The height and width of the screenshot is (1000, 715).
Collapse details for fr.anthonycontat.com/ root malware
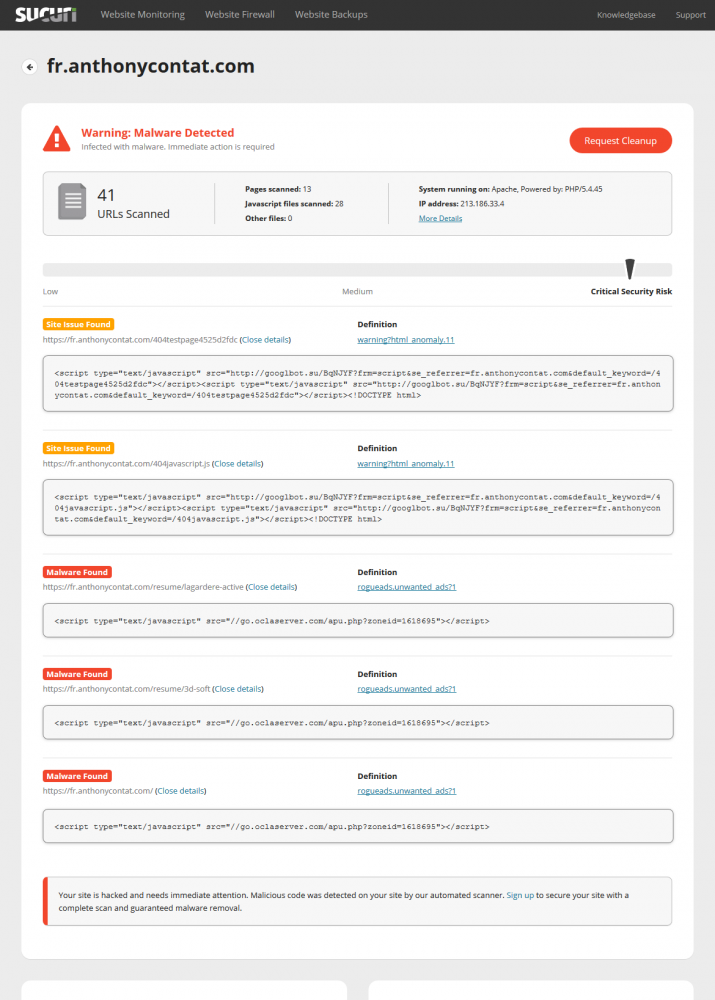click(181, 791)
